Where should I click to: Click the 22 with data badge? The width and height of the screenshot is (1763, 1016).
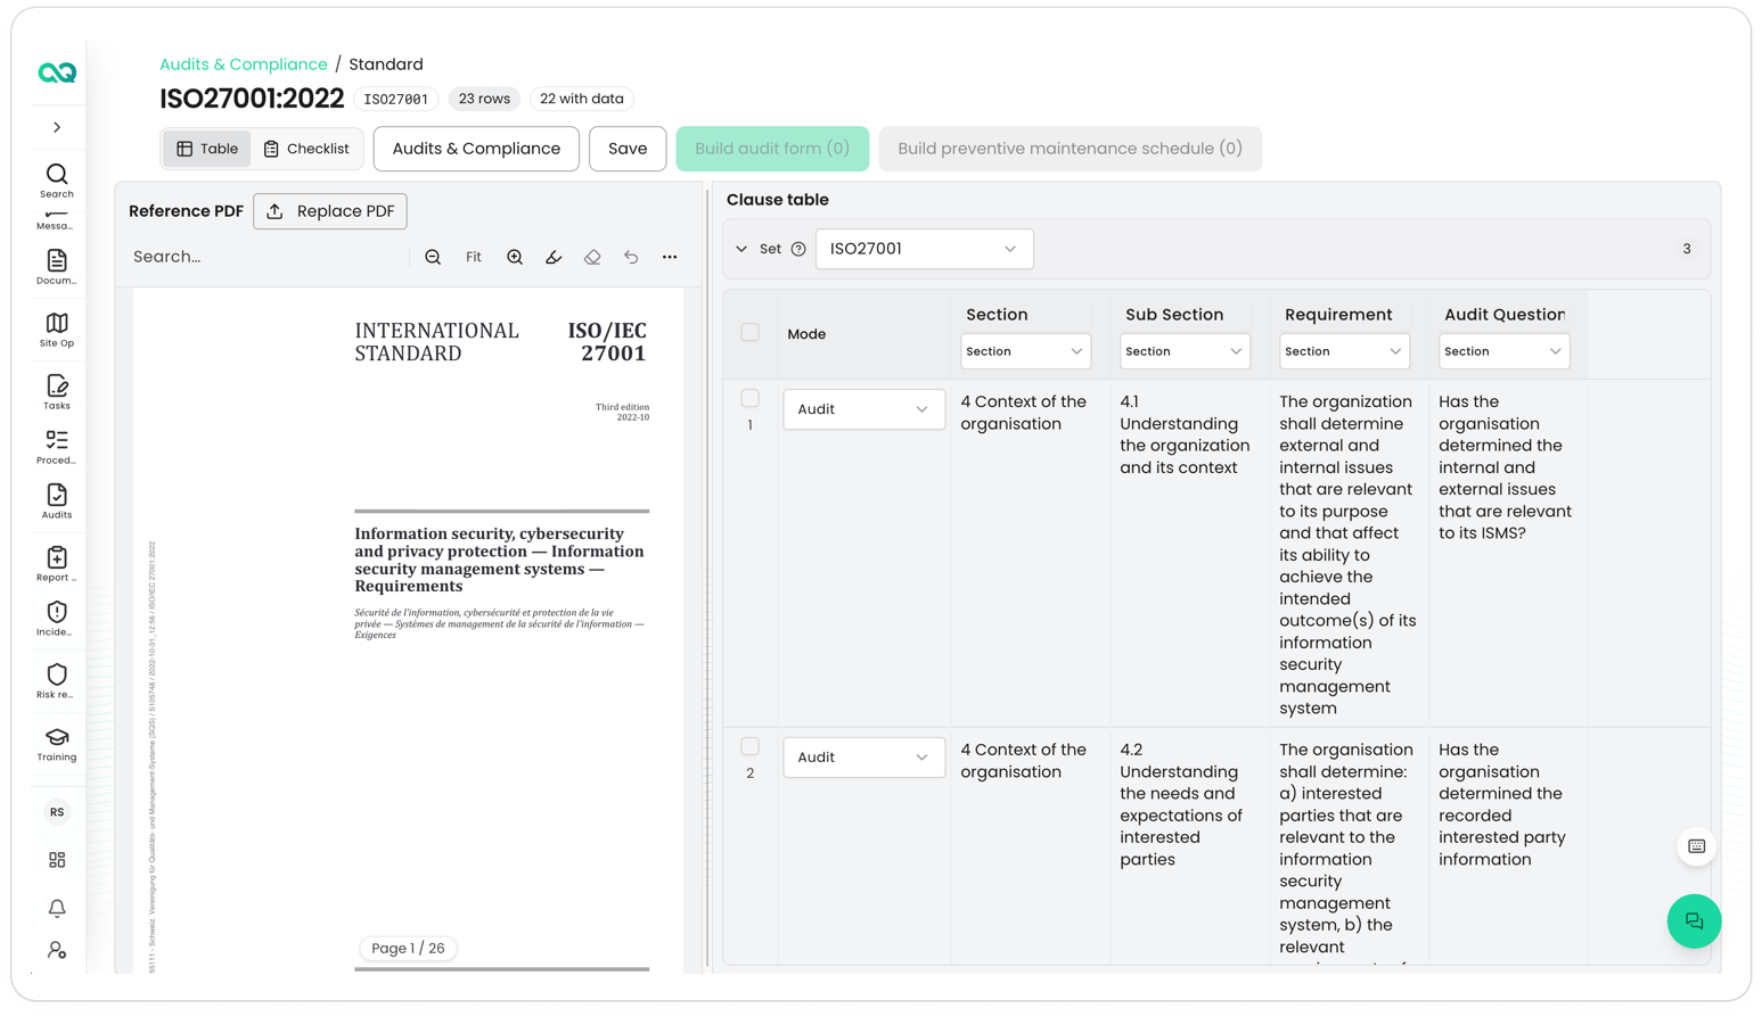(x=581, y=99)
